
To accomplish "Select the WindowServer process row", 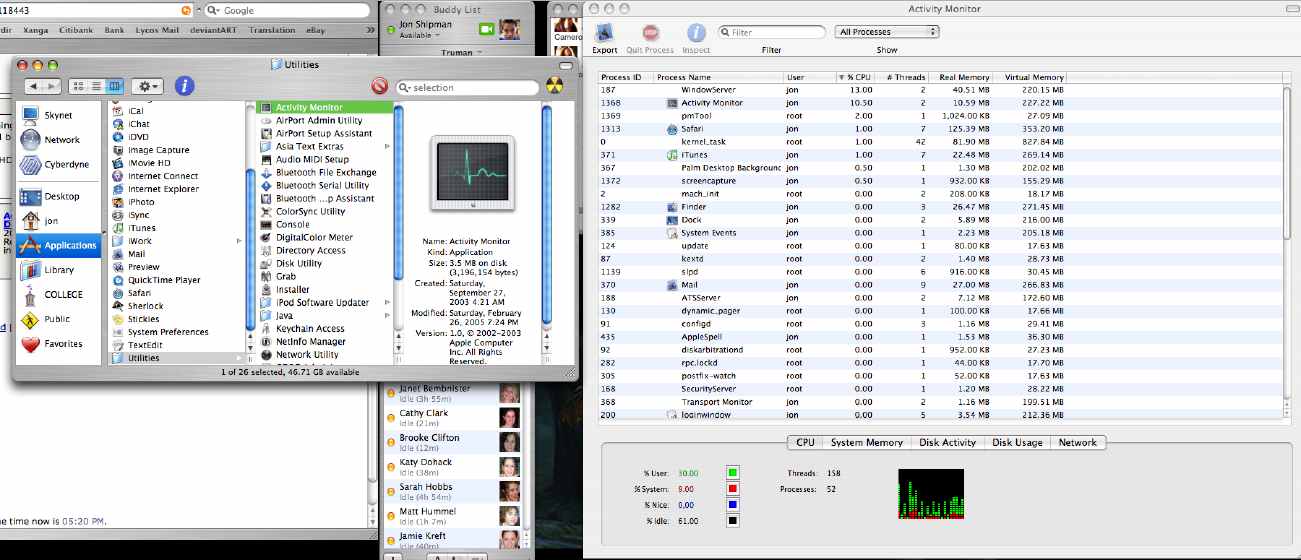I will 940,90.
